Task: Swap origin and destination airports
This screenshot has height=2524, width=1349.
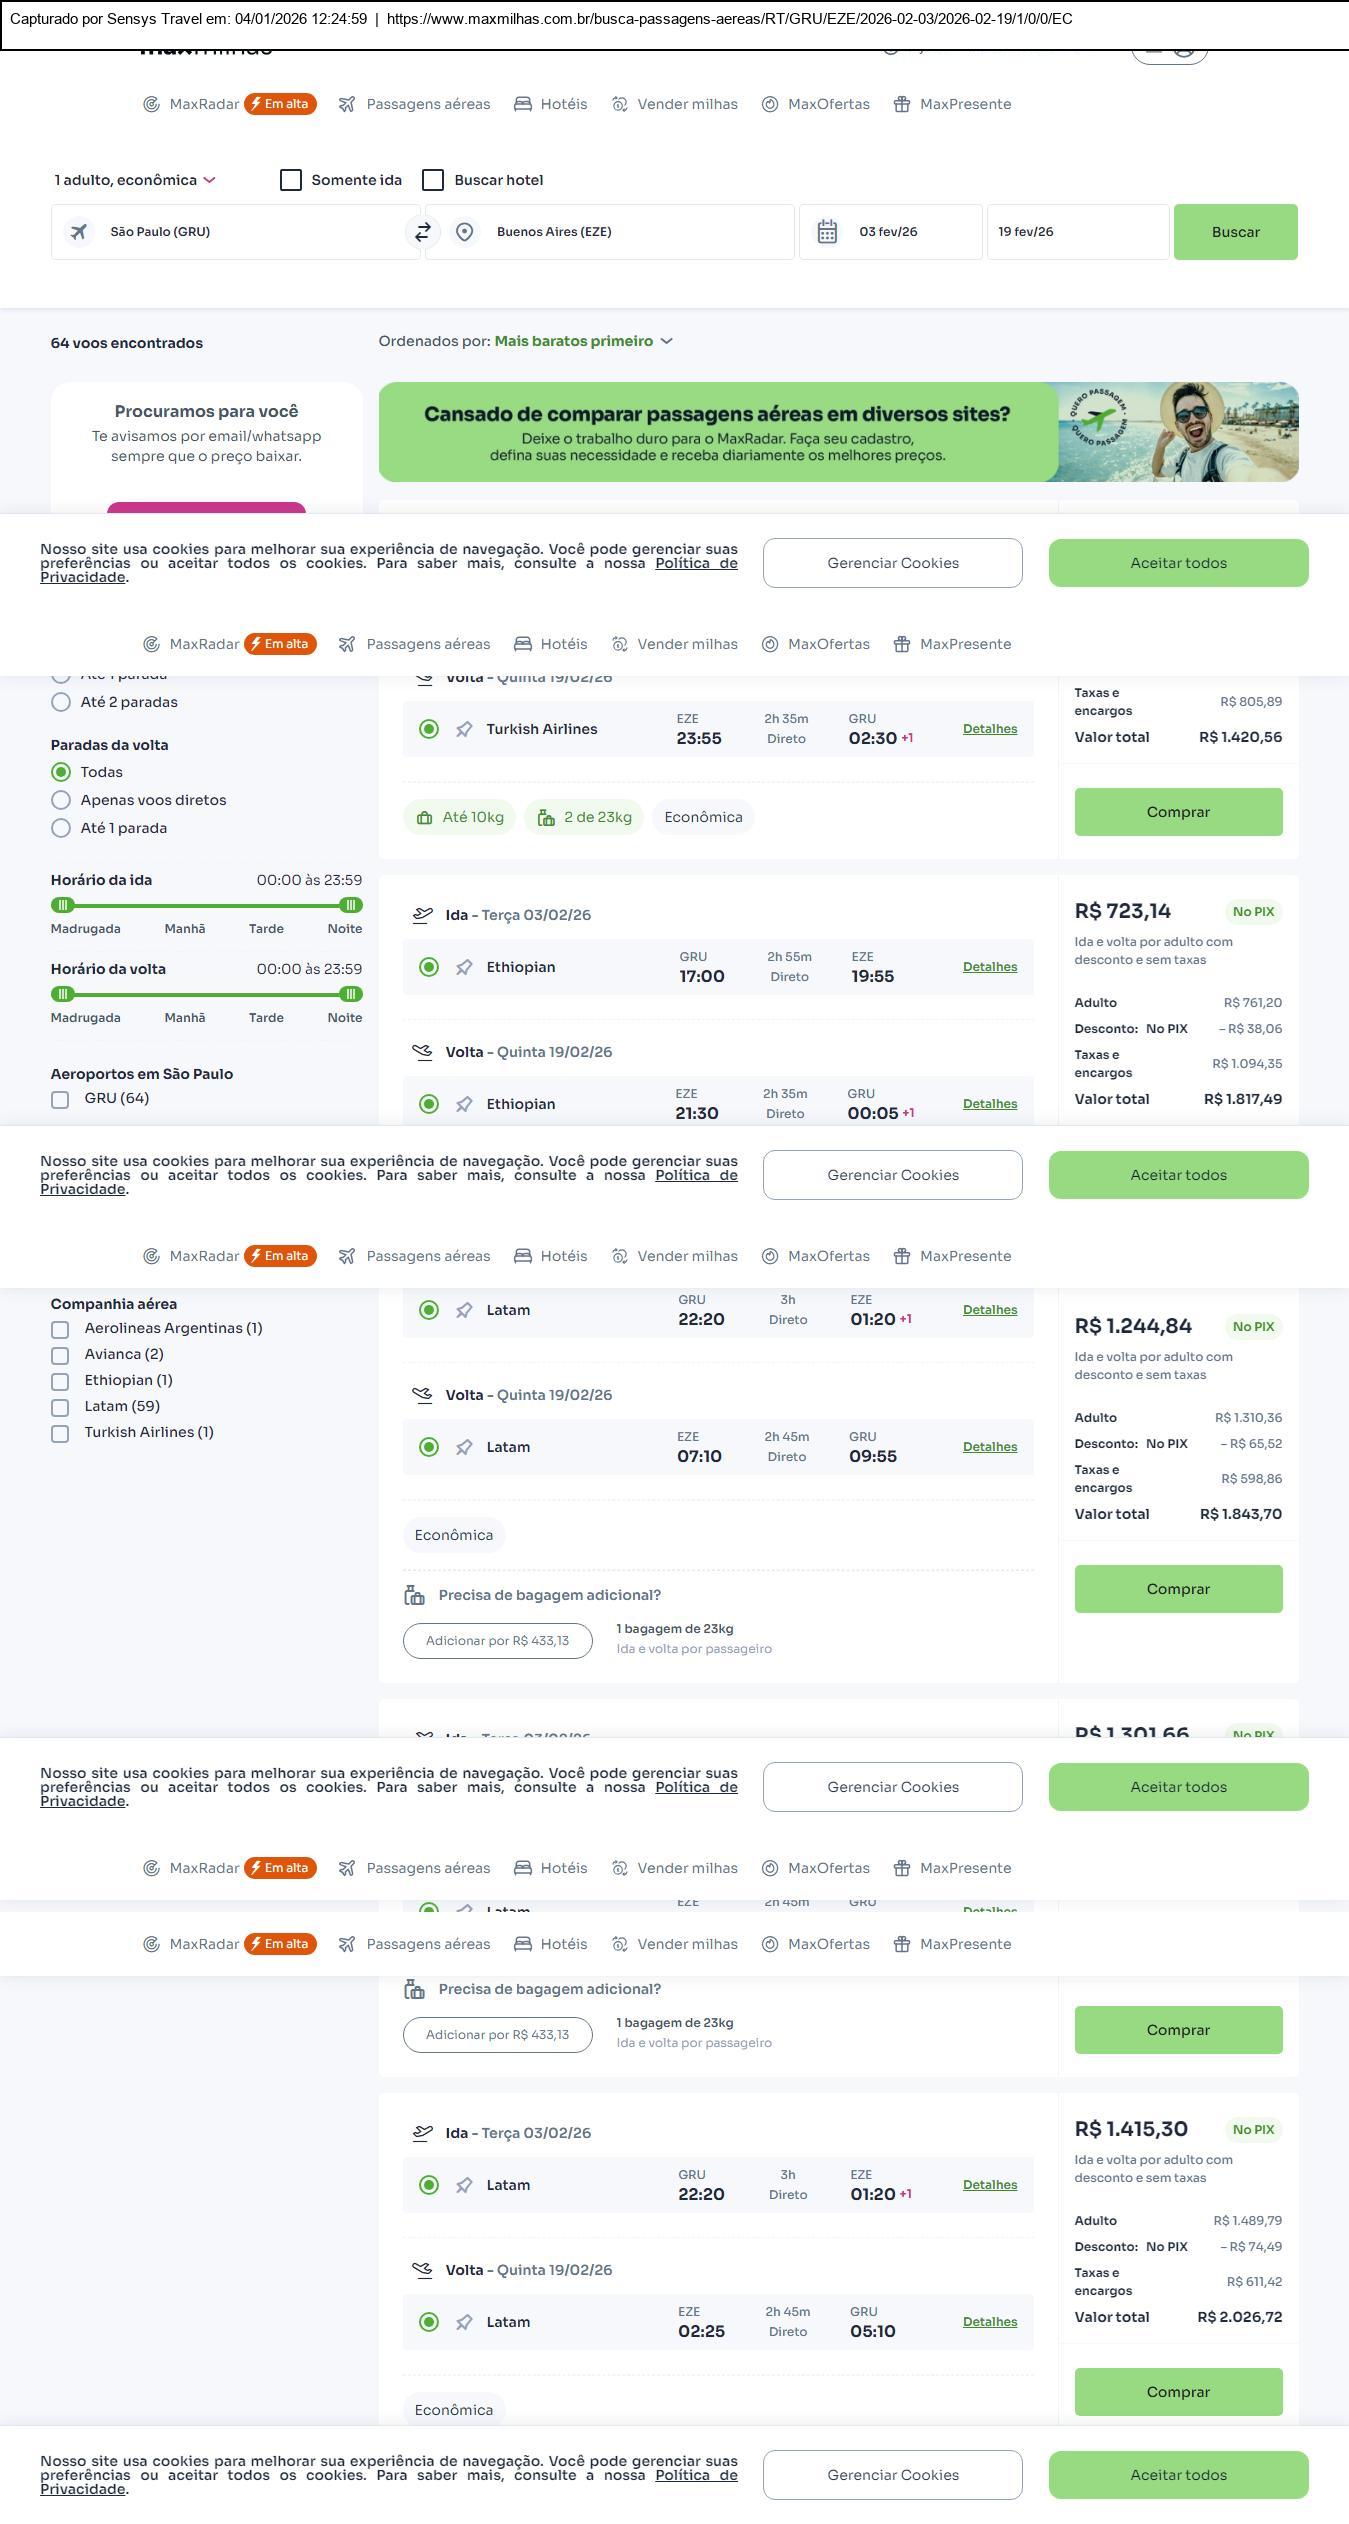Action: 422,232
